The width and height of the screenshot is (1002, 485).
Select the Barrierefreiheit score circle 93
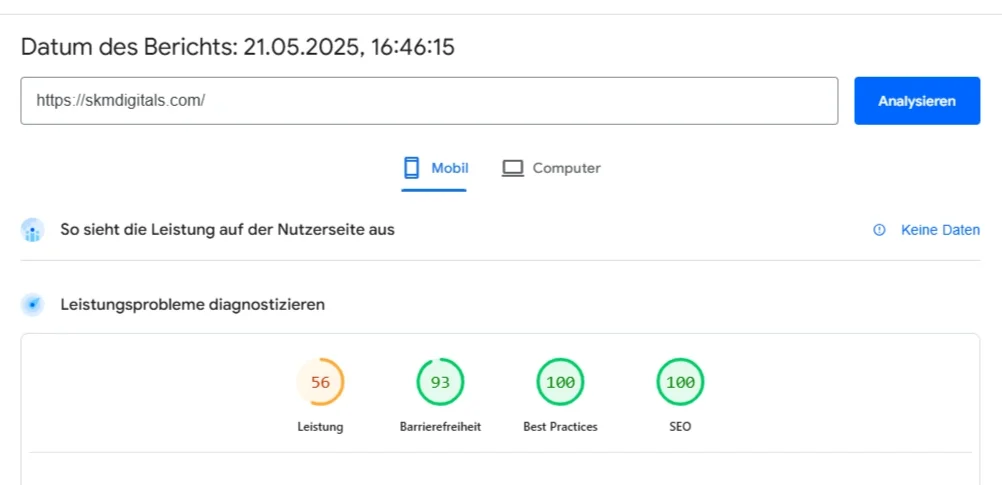(440, 382)
